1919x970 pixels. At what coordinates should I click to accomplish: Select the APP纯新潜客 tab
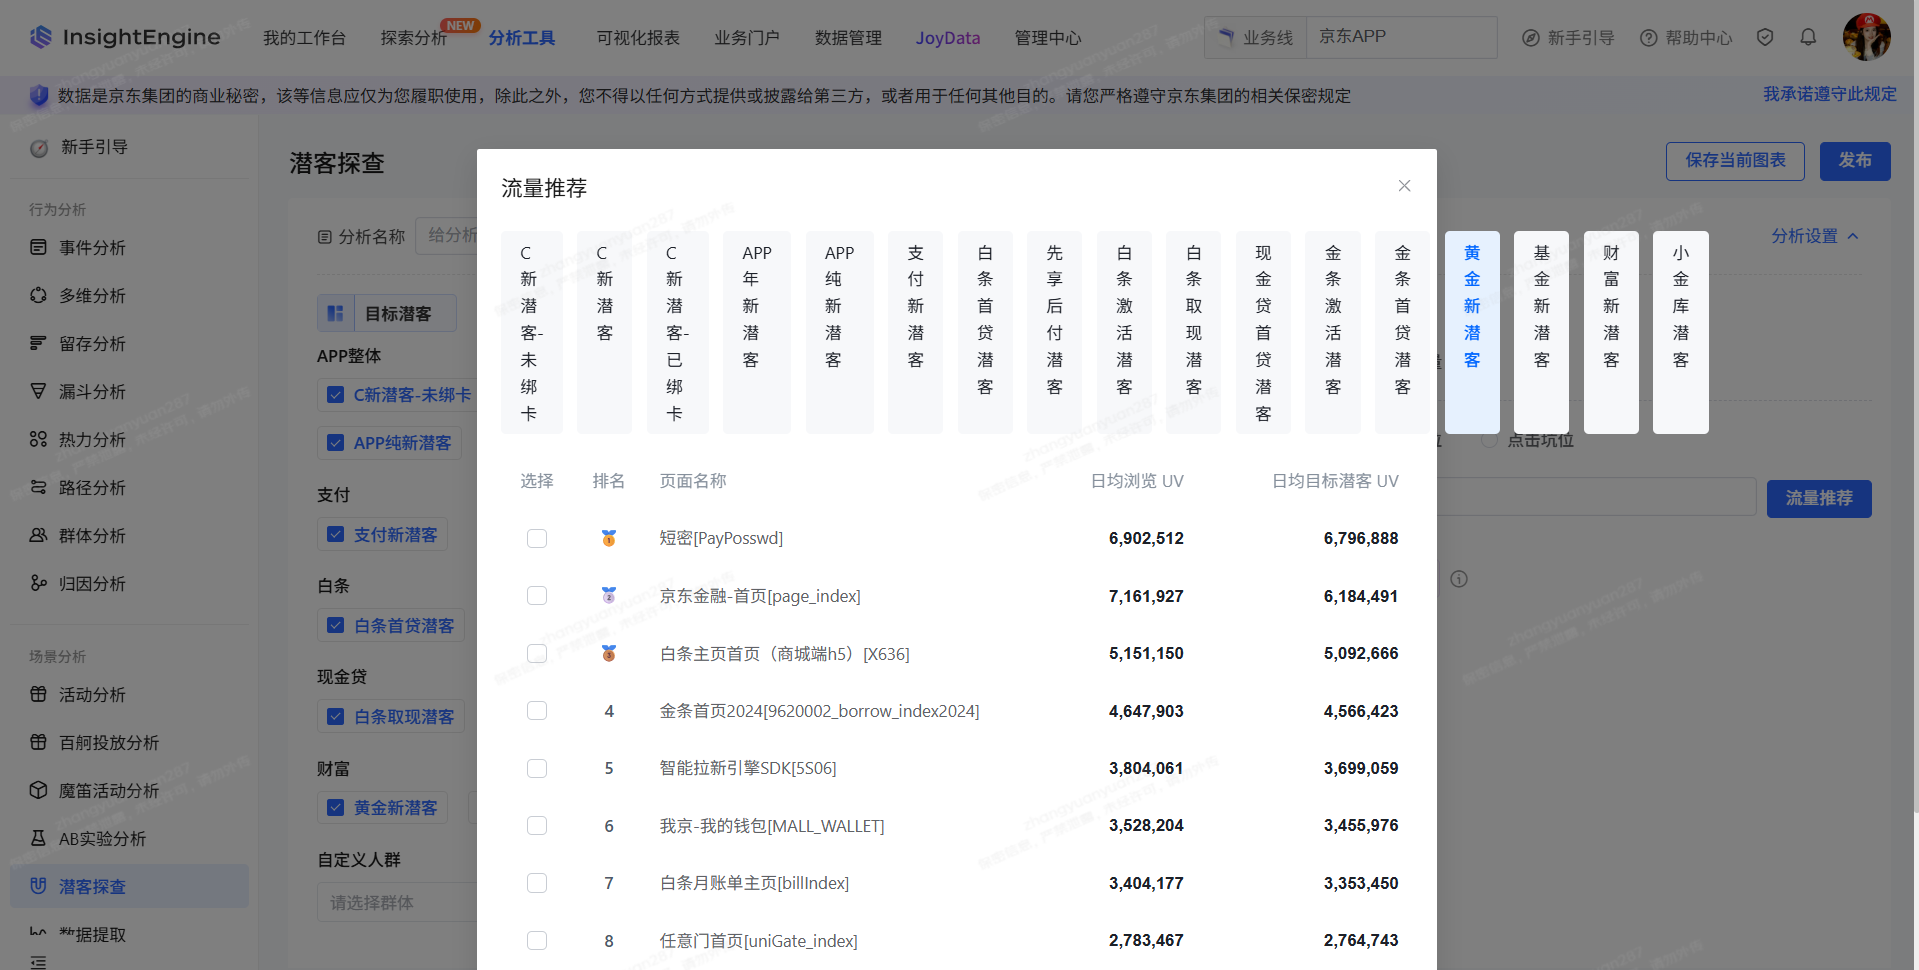pos(839,332)
